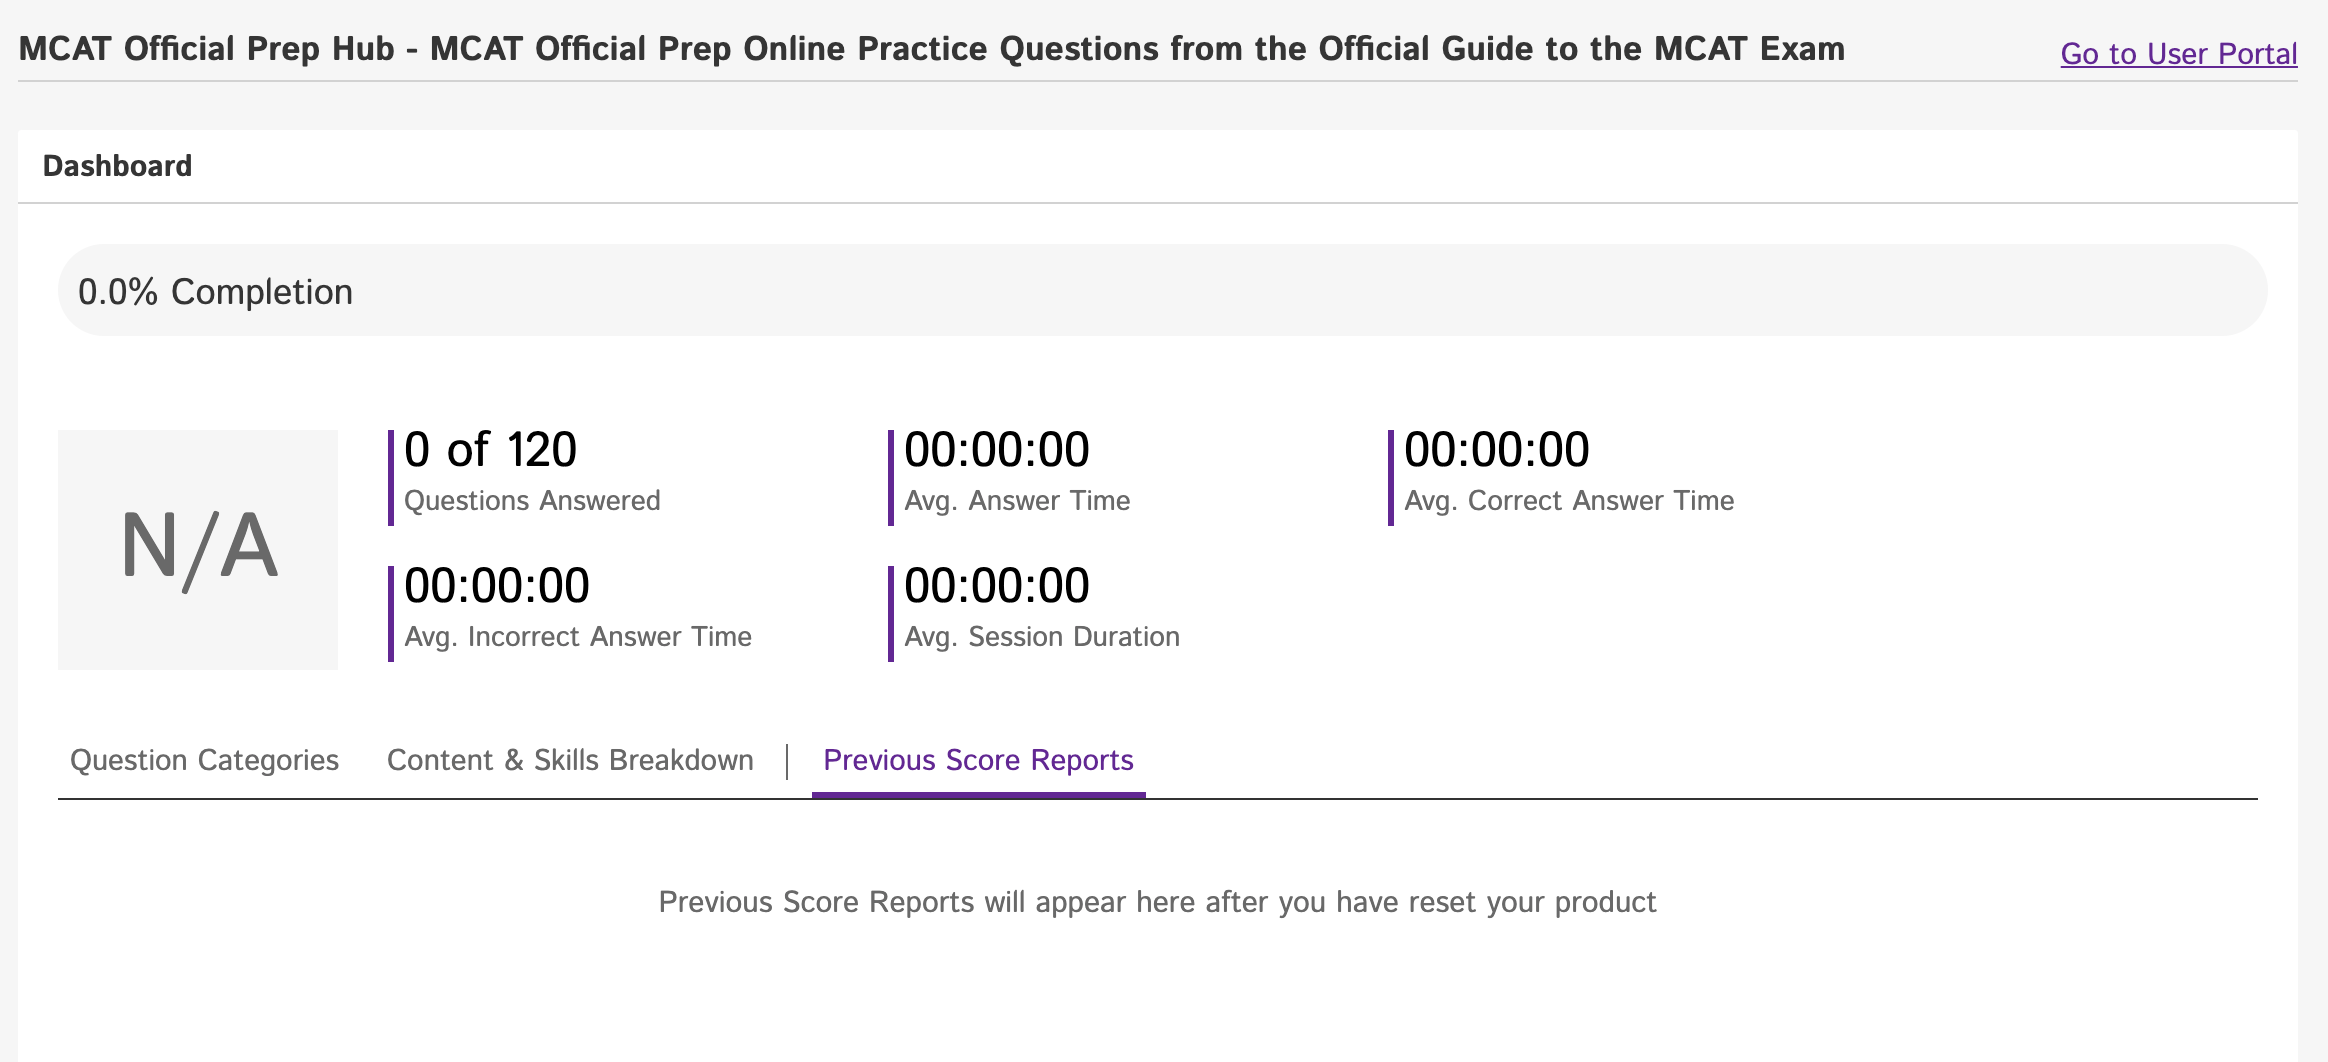Switch to the Content & Skills Breakdown tab
The height and width of the screenshot is (1062, 2328).
[x=570, y=760]
